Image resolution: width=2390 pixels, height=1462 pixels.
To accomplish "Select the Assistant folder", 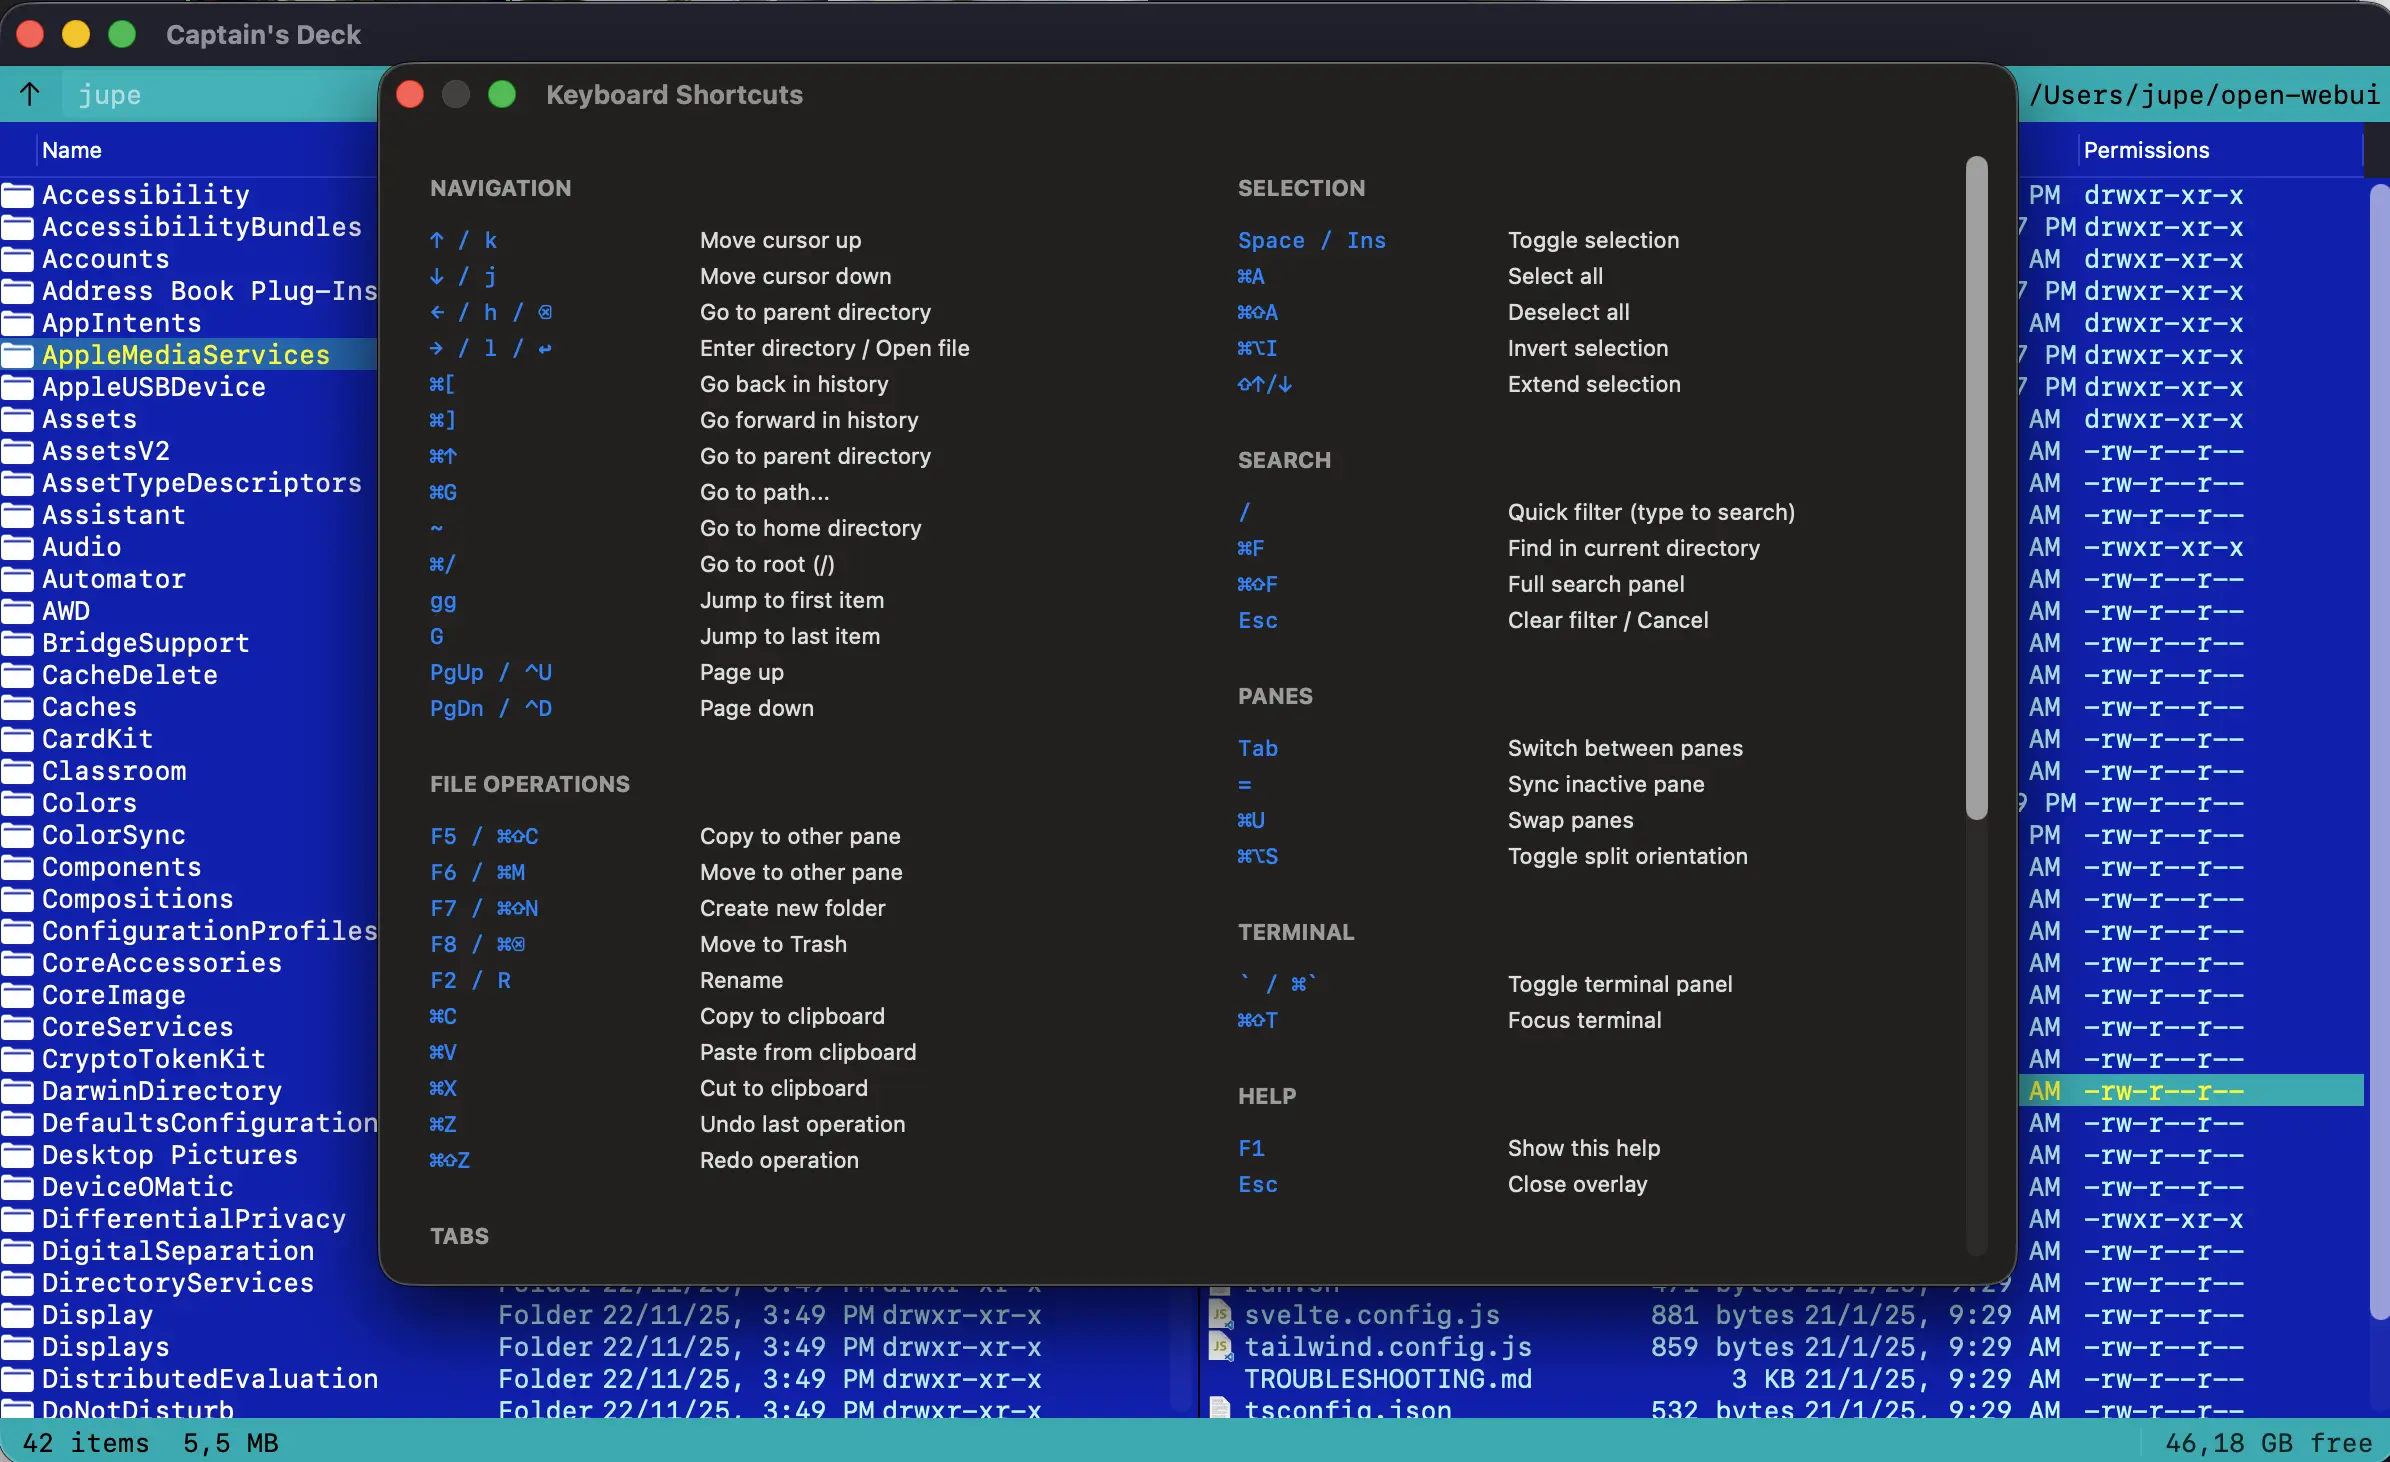I will tap(114, 515).
